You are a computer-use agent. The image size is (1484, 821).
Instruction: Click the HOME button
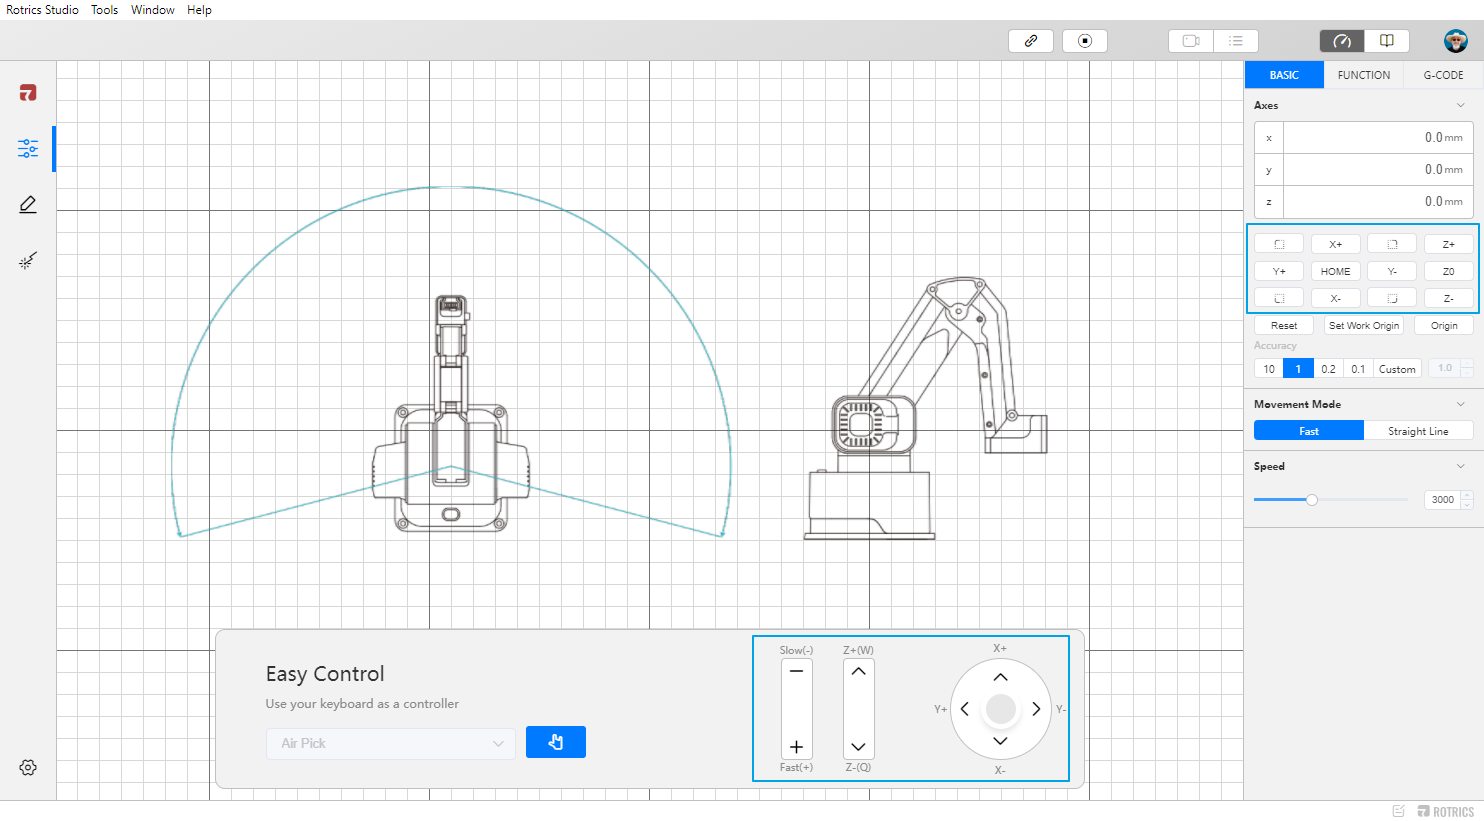(1335, 271)
